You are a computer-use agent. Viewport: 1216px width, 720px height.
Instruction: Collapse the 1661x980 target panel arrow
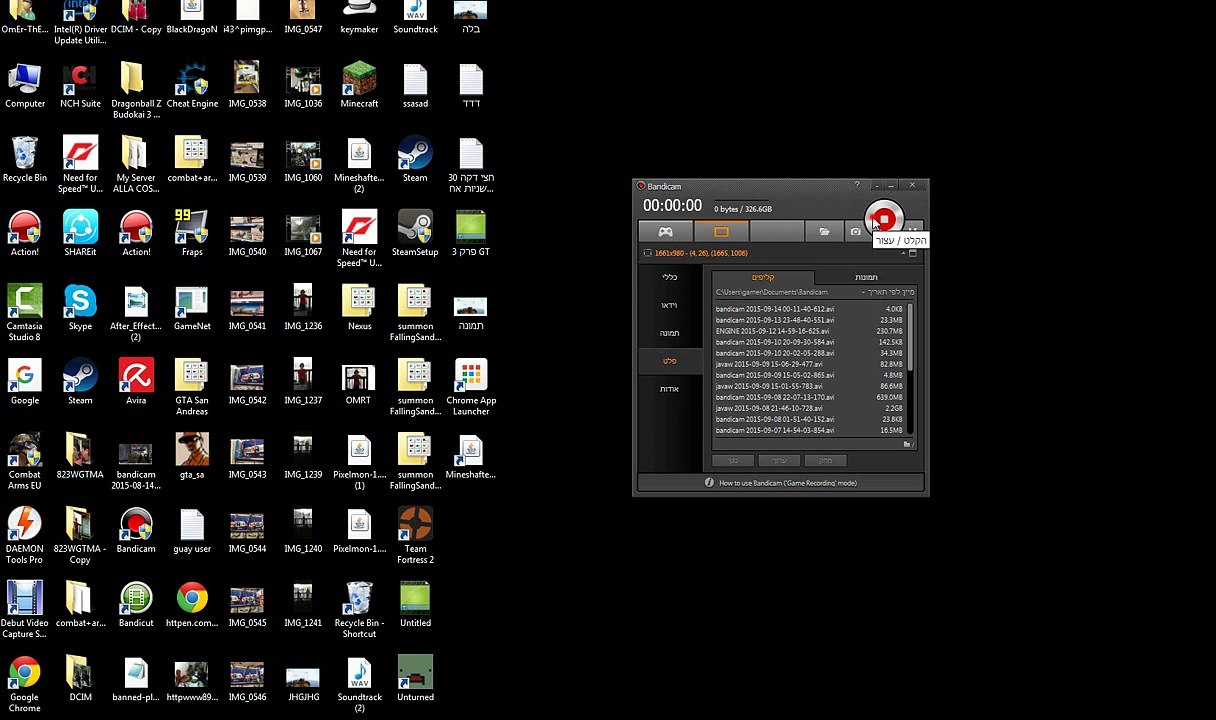(903, 253)
